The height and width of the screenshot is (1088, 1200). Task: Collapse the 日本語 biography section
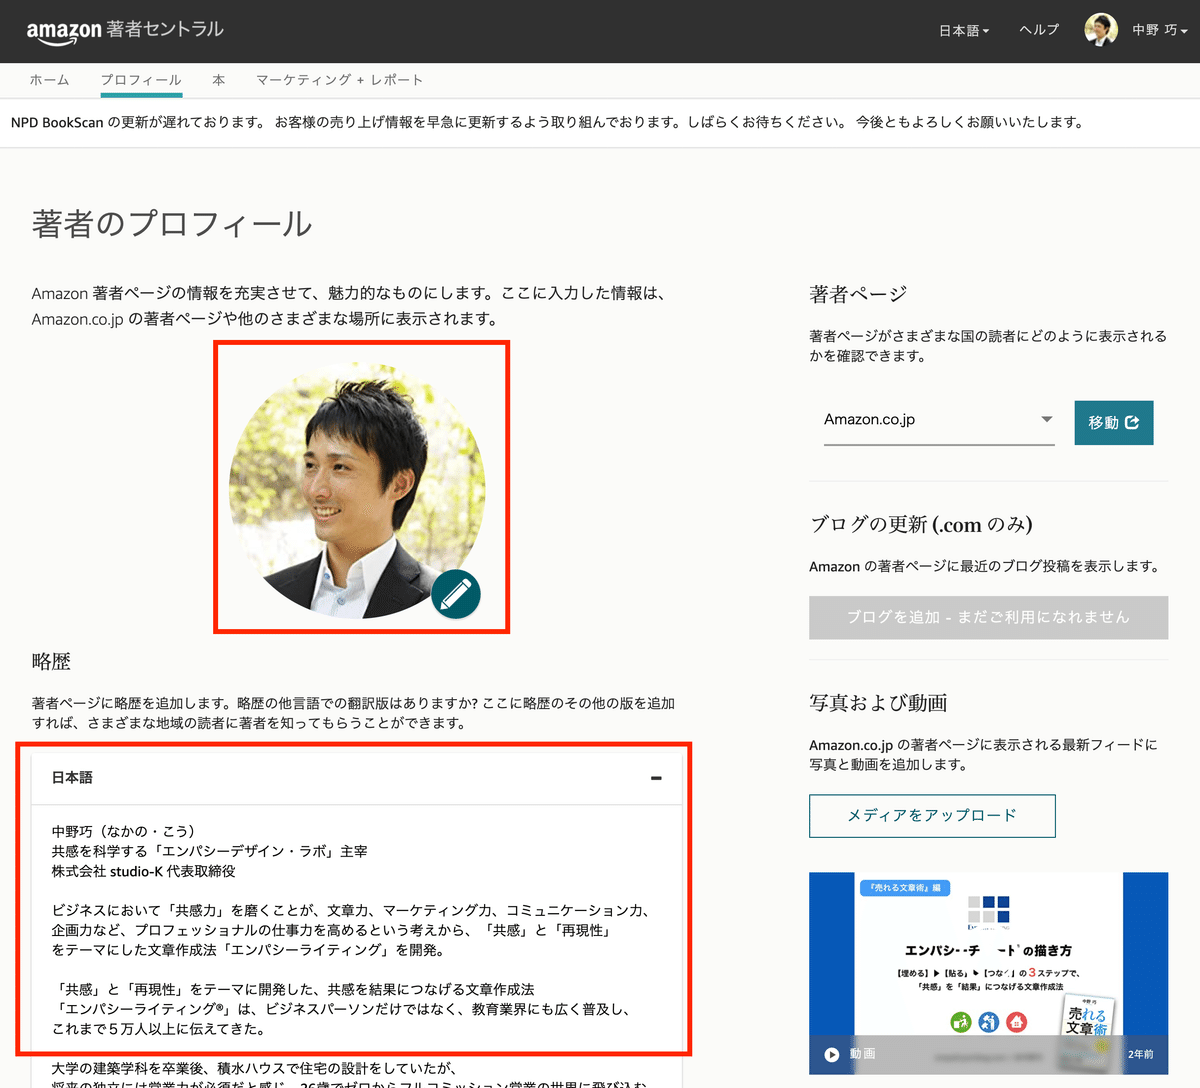click(656, 778)
